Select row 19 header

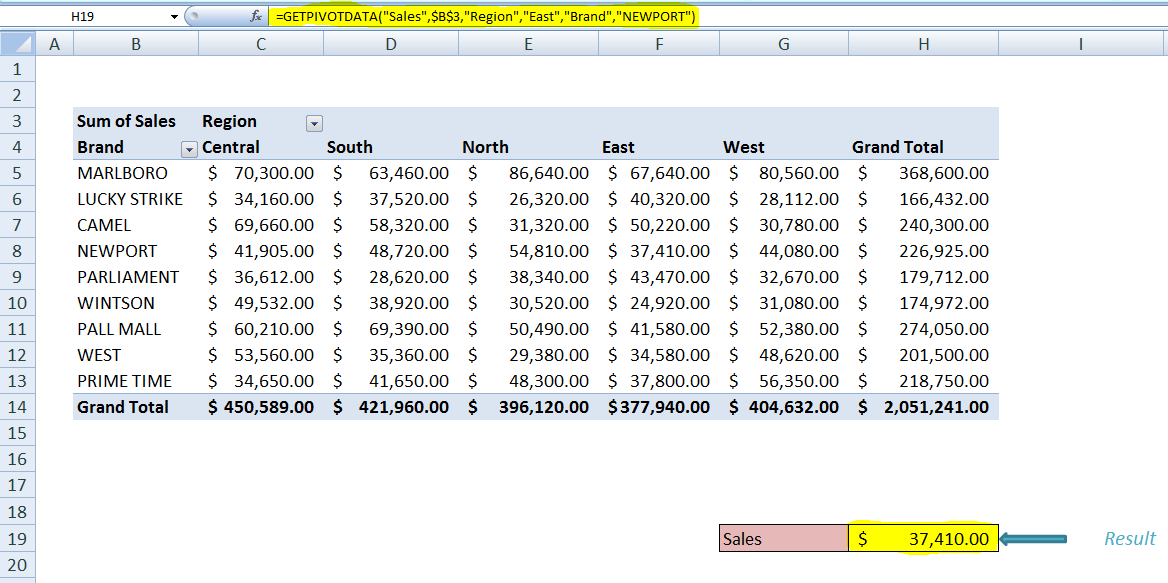pos(18,538)
